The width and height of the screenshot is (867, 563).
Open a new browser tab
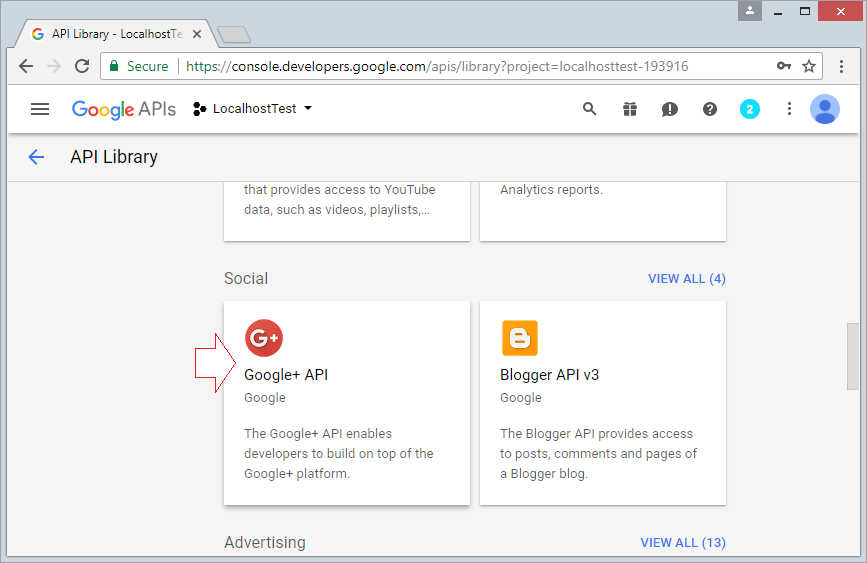[234, 34]
